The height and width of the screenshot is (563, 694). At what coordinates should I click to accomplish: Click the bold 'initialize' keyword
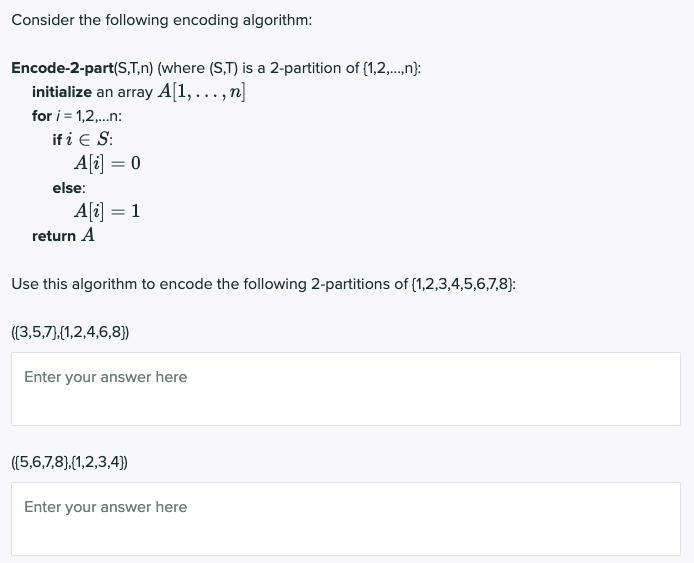(x=62, y=92)
